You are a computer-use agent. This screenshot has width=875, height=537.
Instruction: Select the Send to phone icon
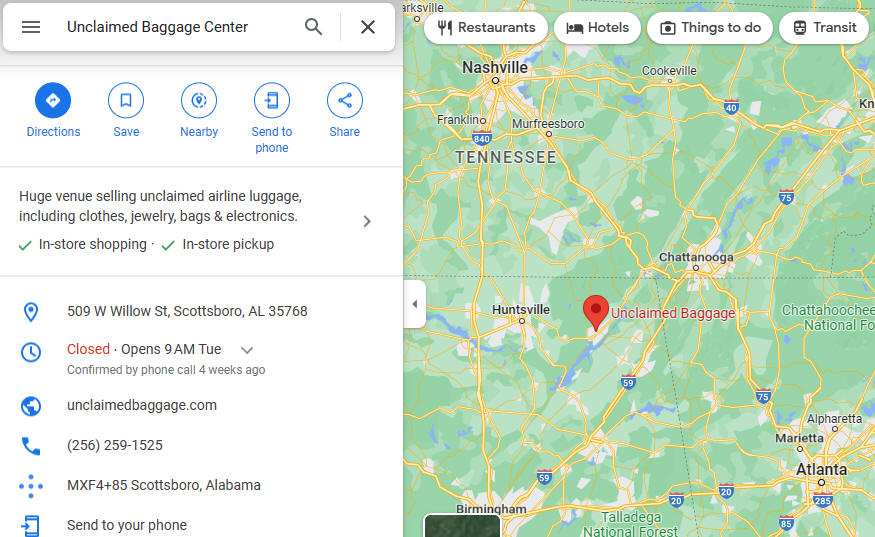click(x=272, y=100)
